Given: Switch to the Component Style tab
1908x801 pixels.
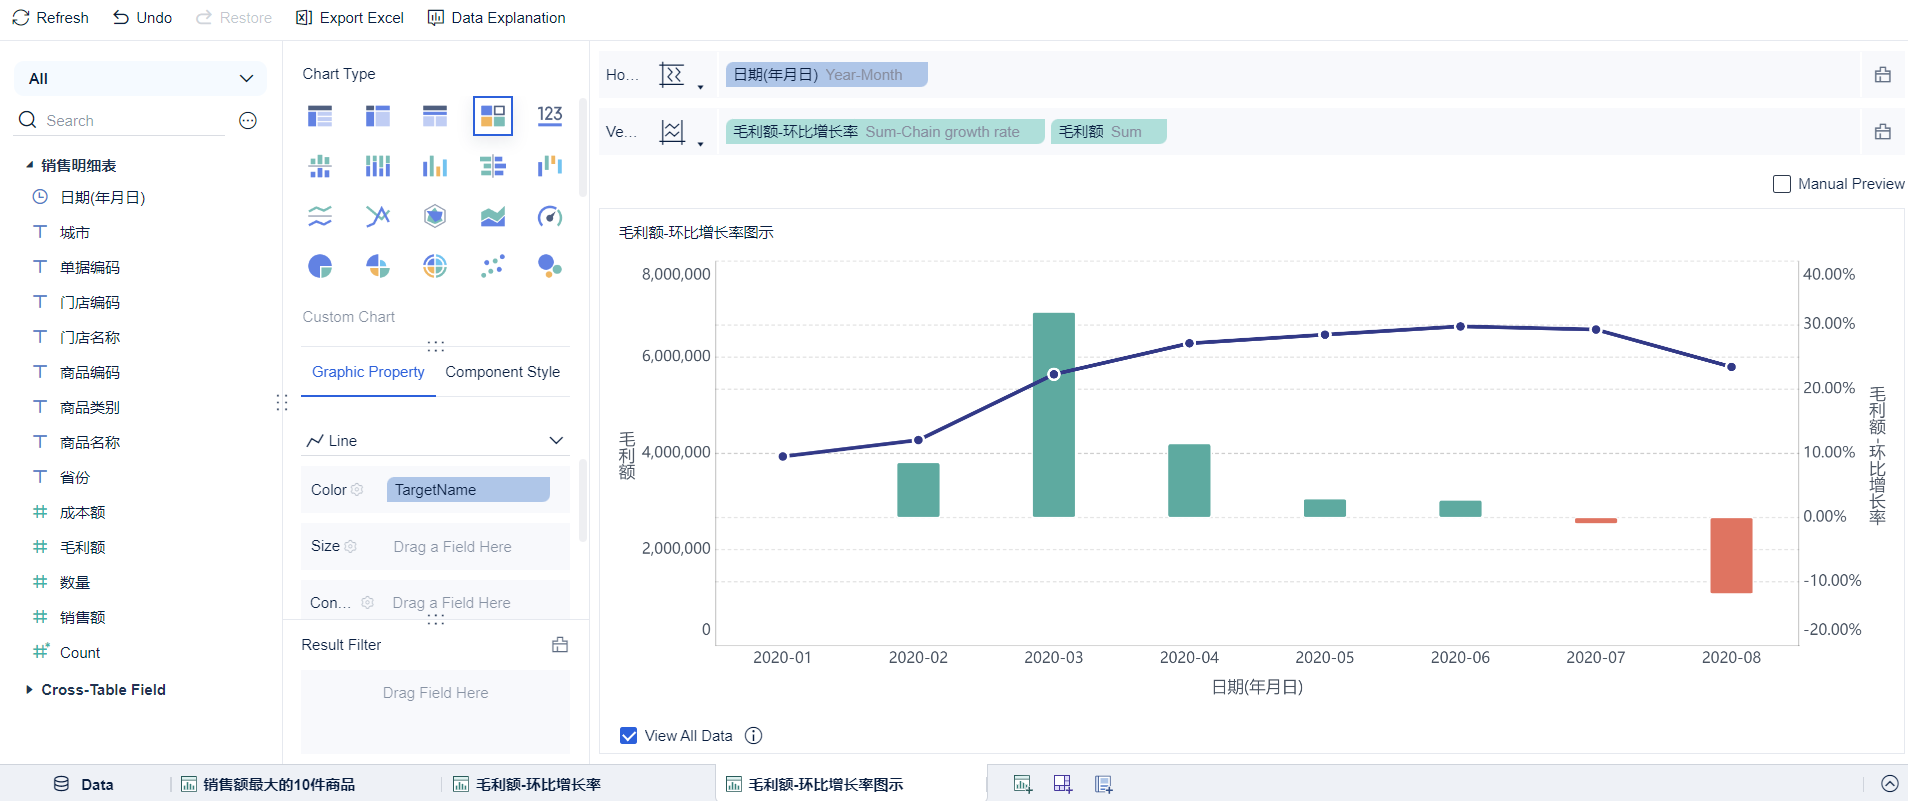Looking at the screenshot, I should pyautogui.click(x=502, y=372).
